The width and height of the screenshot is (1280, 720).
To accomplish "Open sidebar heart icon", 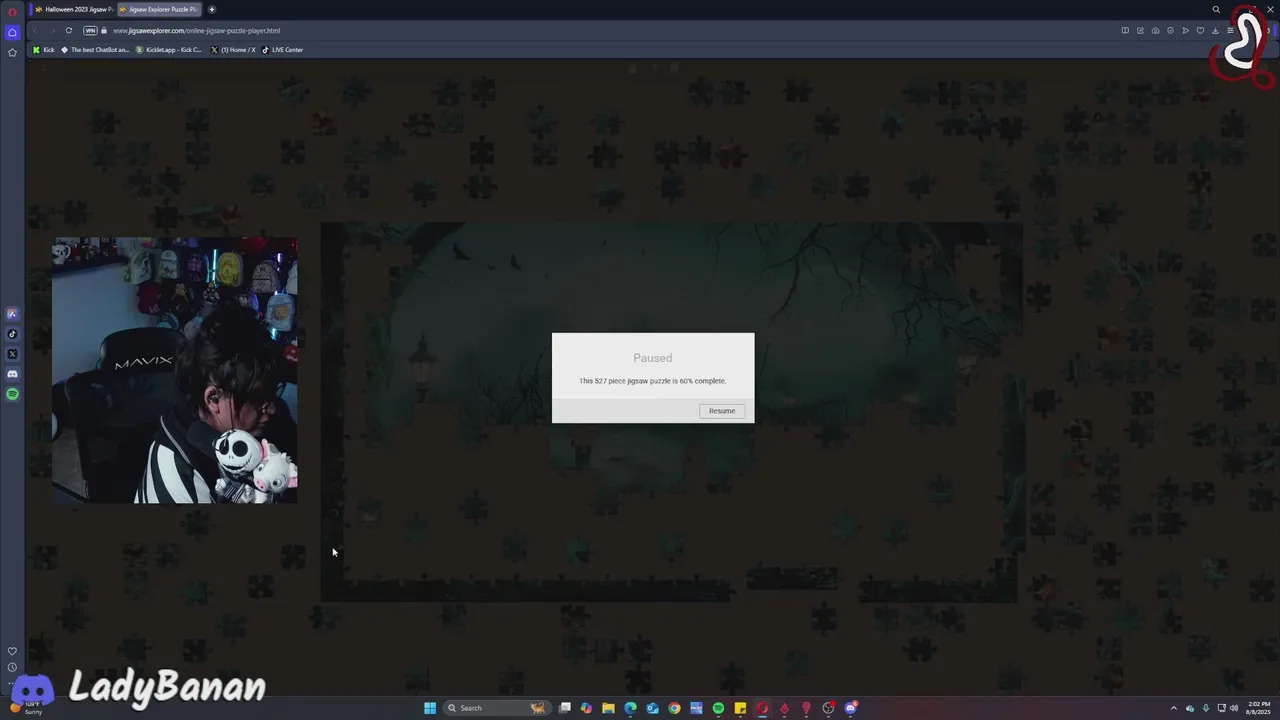I will coord(12,651).
